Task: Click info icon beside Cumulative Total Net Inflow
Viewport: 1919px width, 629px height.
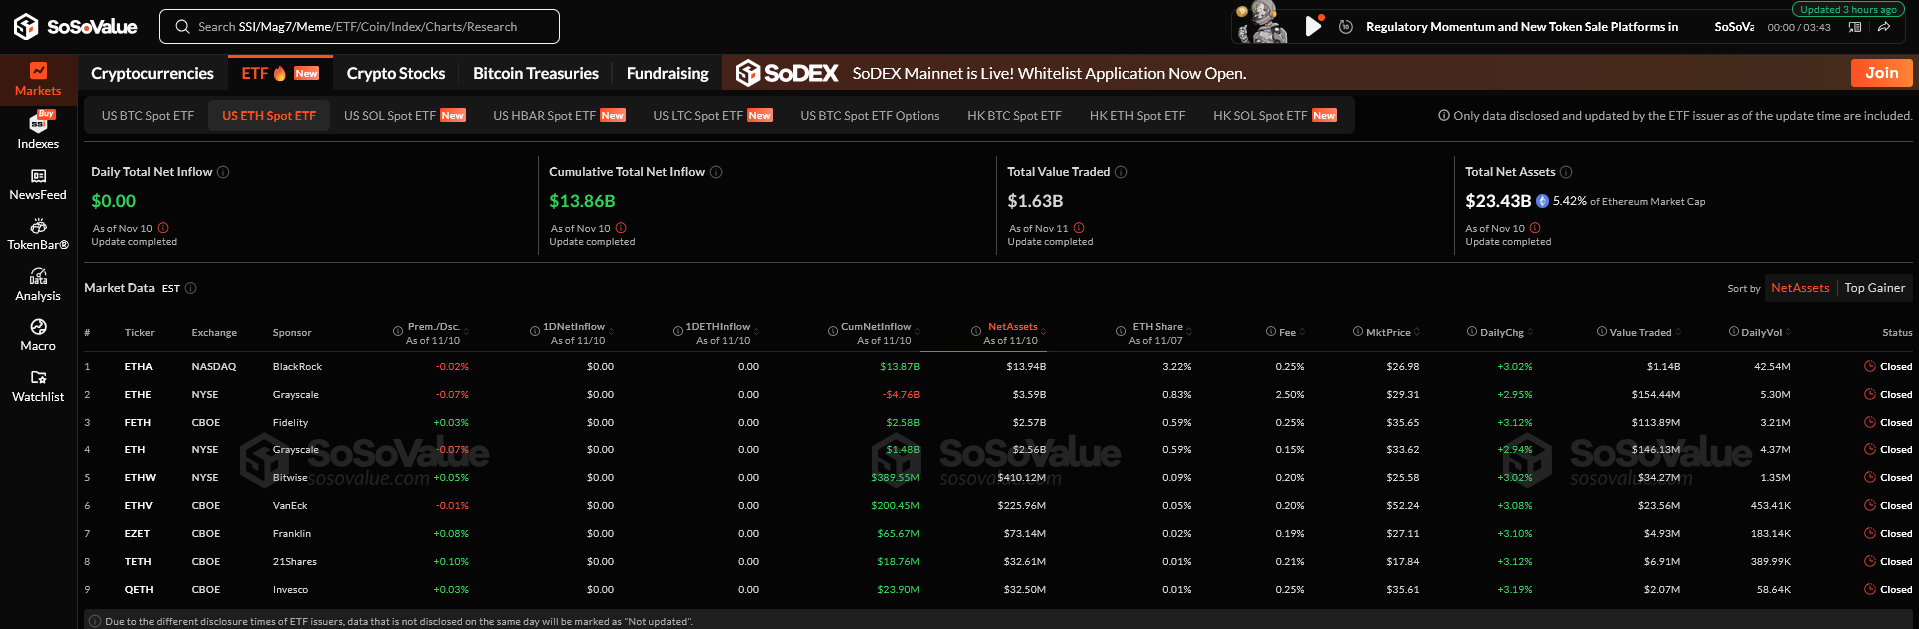Action: pyautogui.click(x=716, y=172)
